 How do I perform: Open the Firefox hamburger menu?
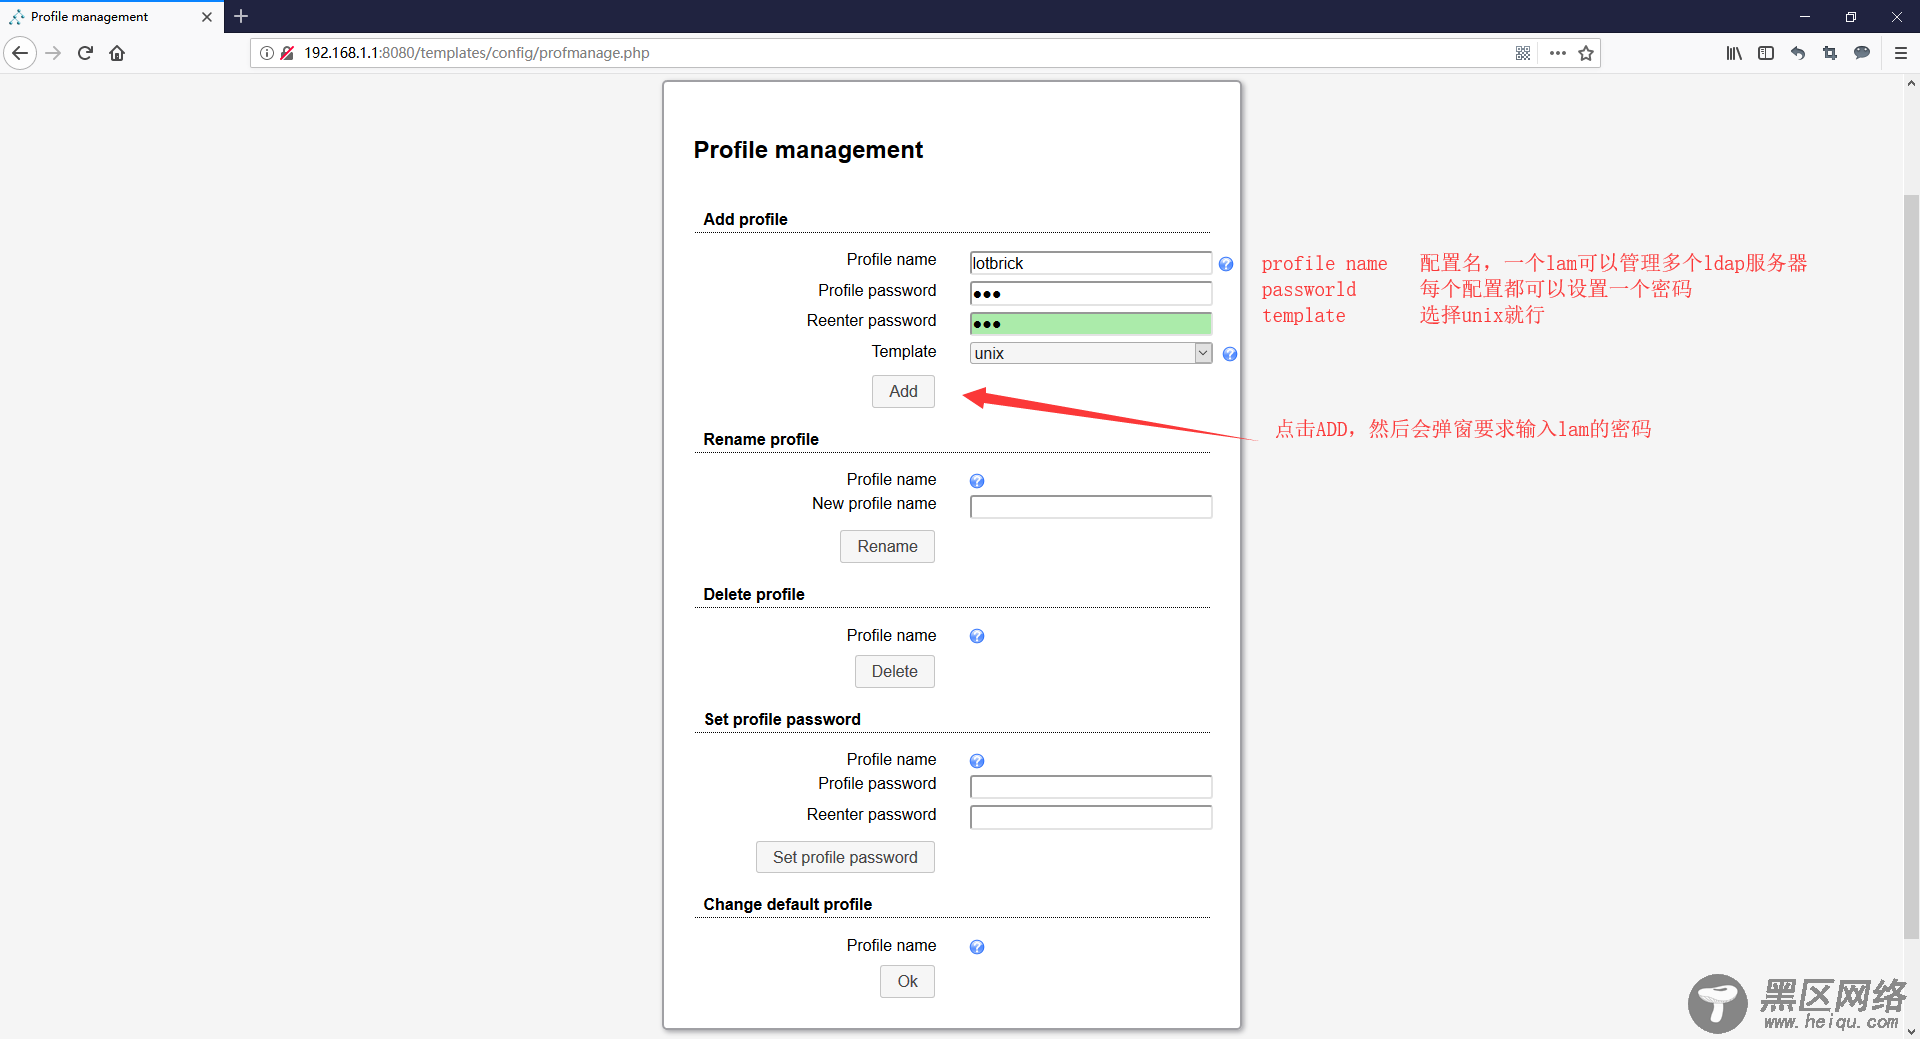tap(1901, 53)
